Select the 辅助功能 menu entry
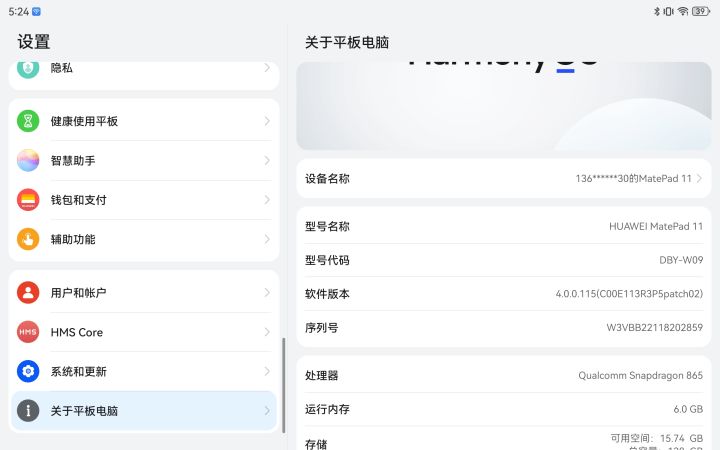Image resolution: width=720 pixels, height=450 pixels. point(144,239)
